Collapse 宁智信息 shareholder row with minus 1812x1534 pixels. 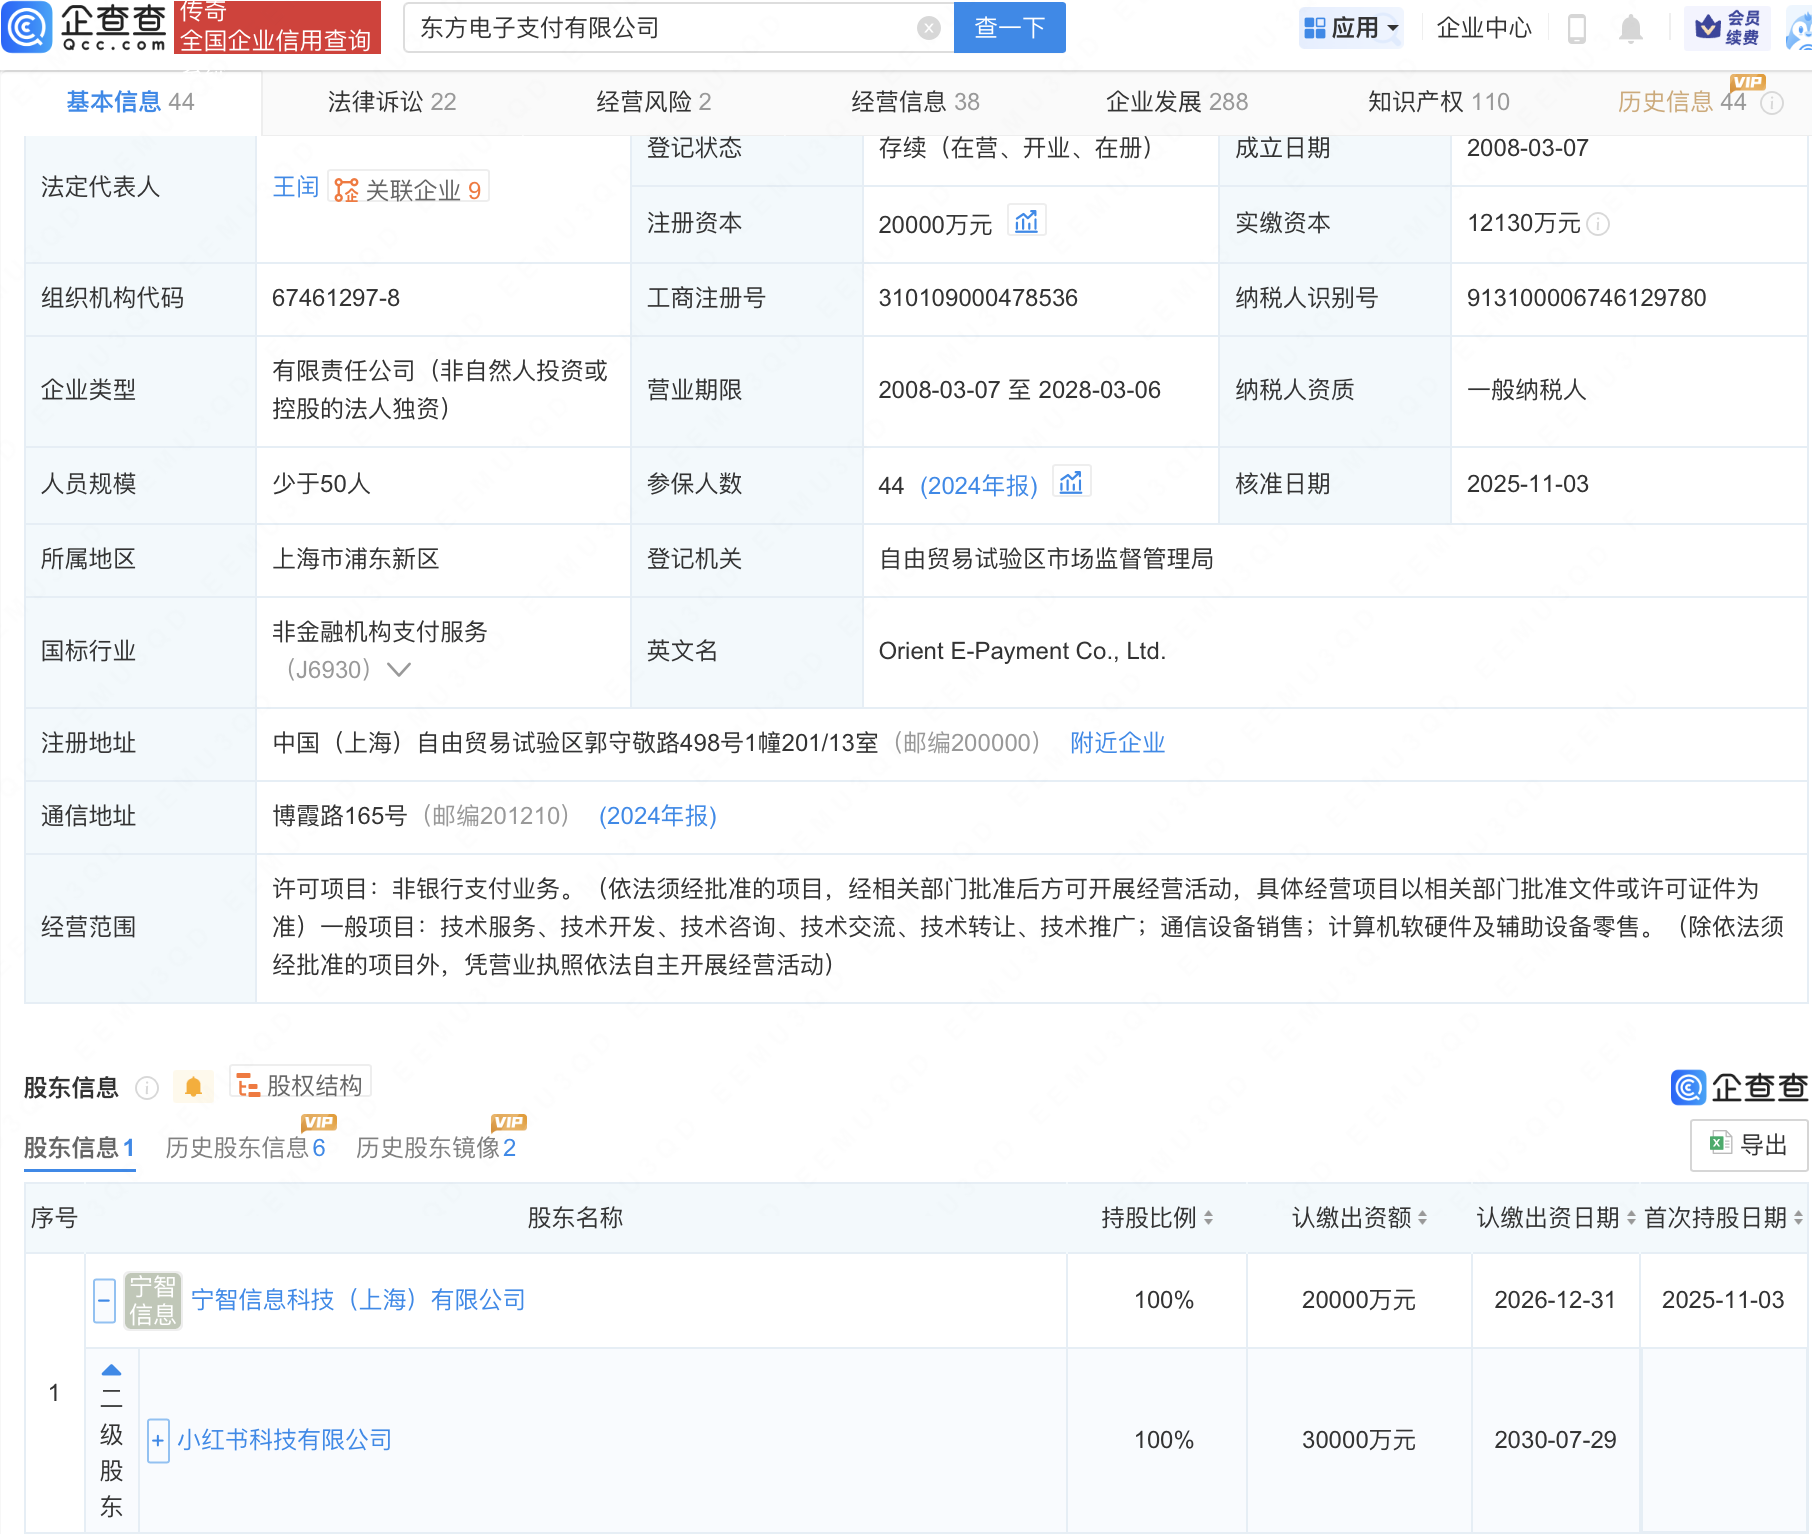[x=104, y=1300]
